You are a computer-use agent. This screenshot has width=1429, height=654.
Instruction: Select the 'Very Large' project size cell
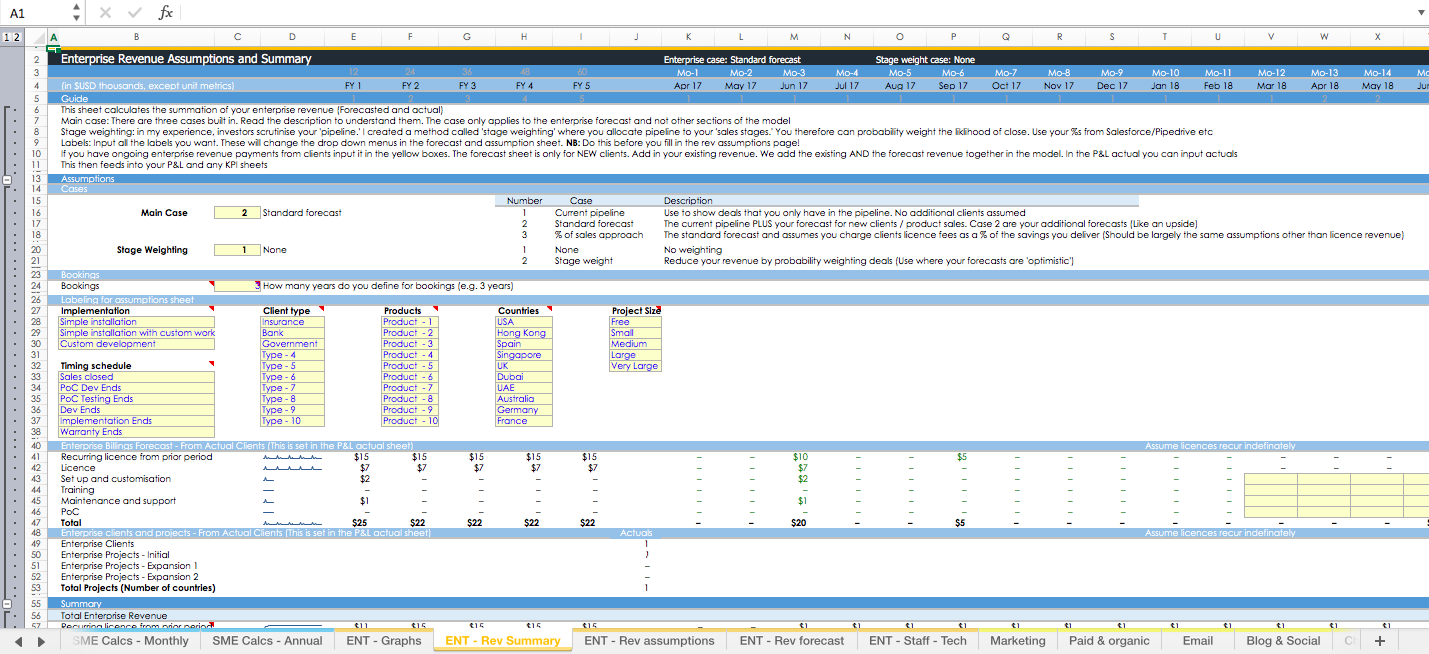(x=635, y=366)
